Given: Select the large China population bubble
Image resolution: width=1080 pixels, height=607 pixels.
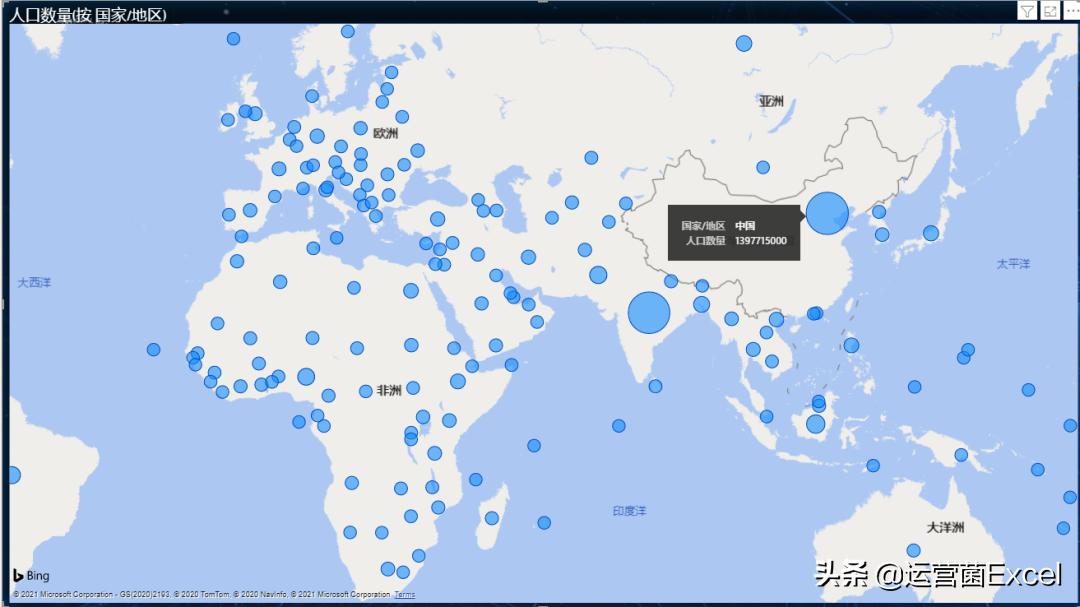Looking at the screenshot, I should tap(827, 214).
